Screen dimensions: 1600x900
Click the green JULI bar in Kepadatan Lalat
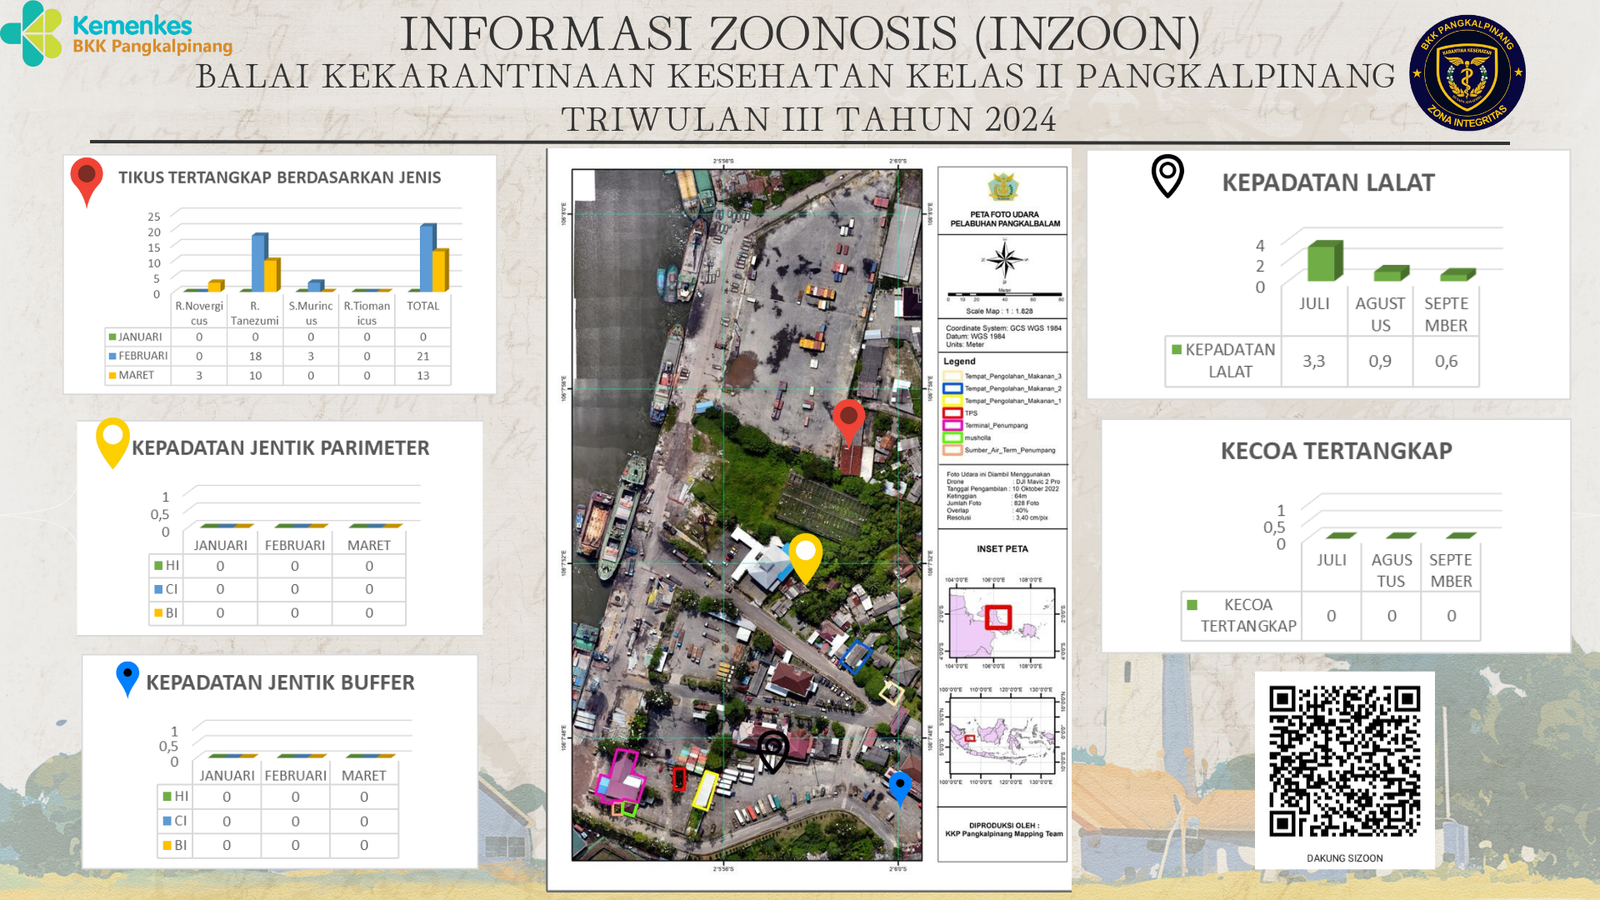point(1324,261)
